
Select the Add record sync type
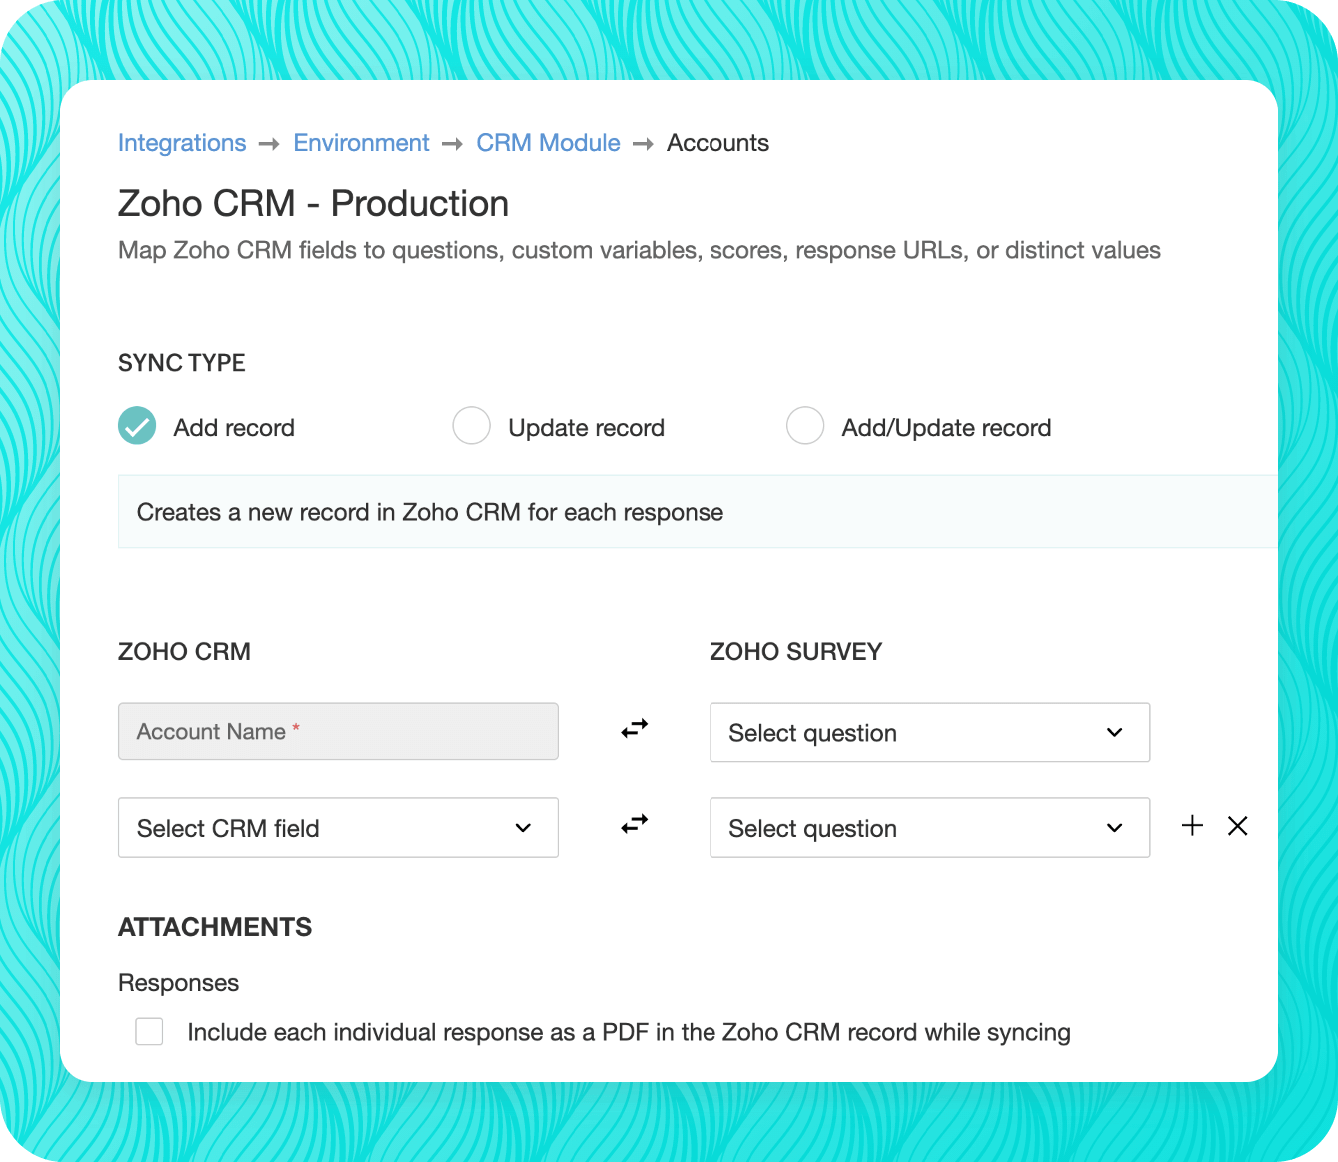137,426
